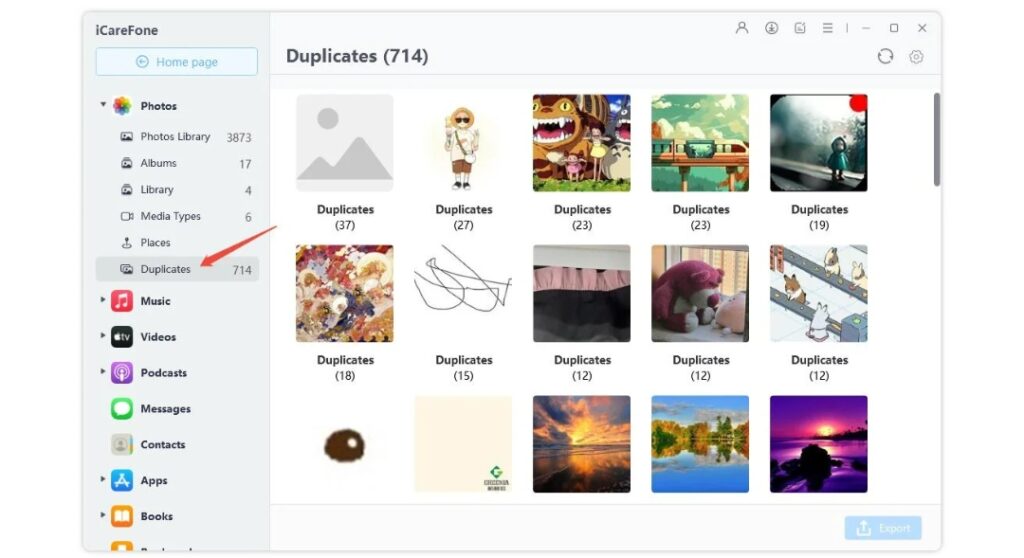
Task: Expand the Podcasts section
Action: (103, 372)
